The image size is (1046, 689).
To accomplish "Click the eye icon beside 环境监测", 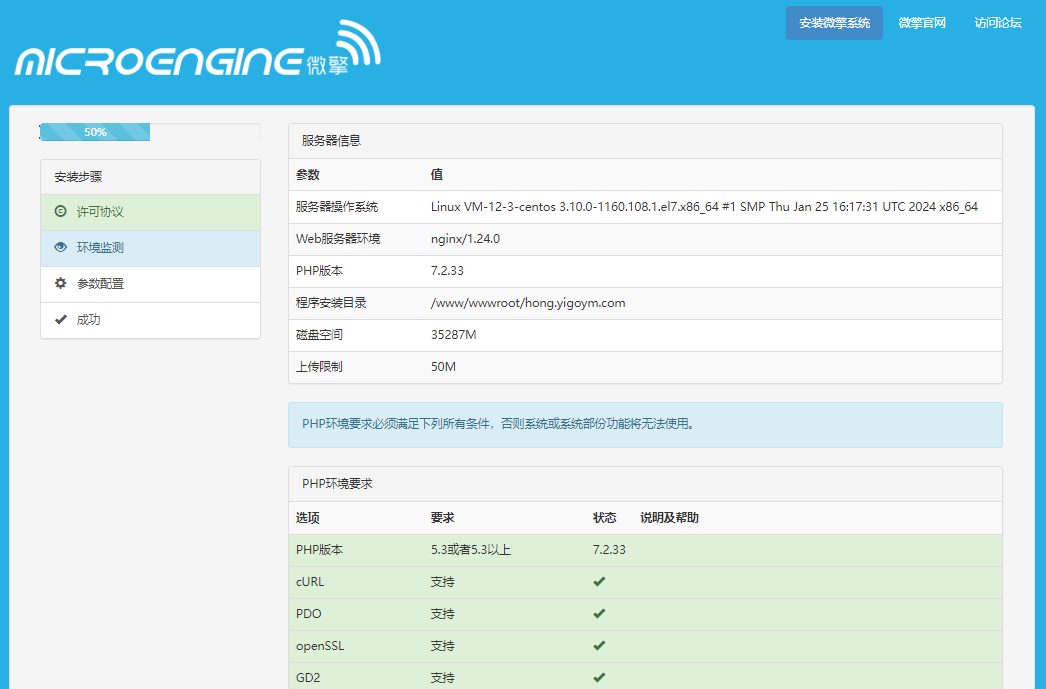I will (x=59, y=247).
